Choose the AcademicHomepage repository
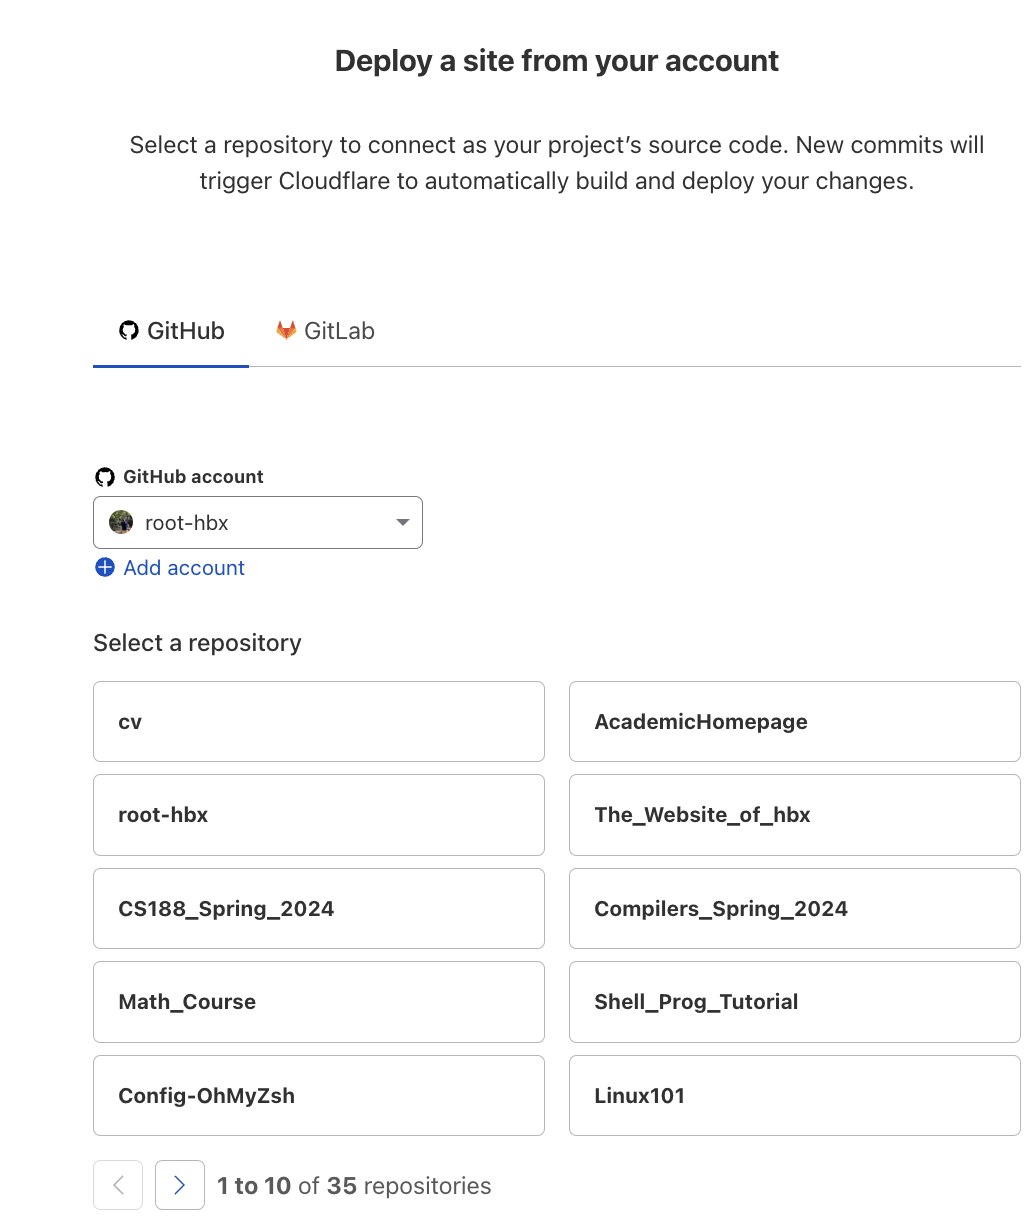 [x=794, y=722]
